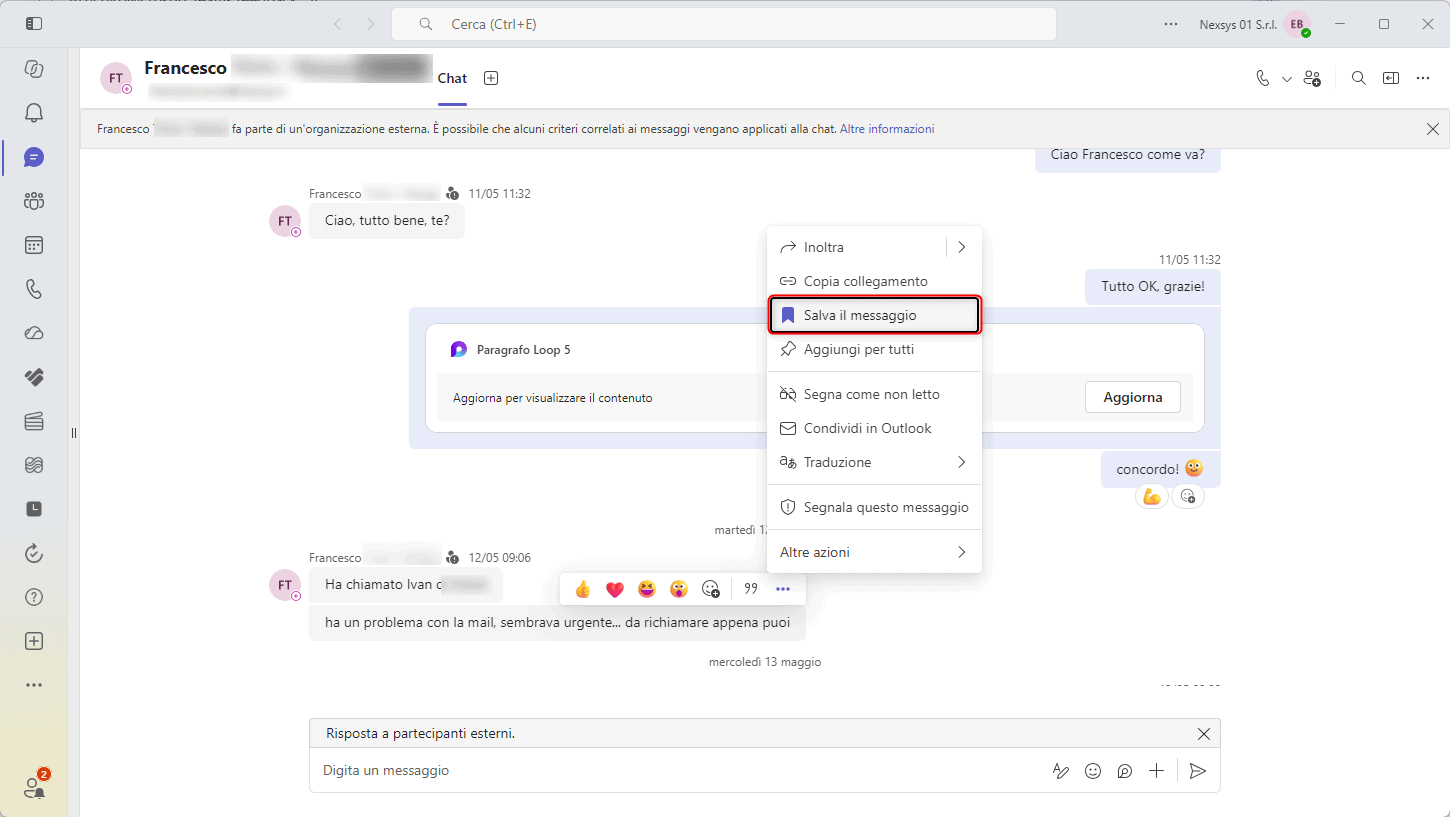Open the chat pop-out icon in the header
Viewport: 1450px width, 817px height.
click(x=1391, y=78)
